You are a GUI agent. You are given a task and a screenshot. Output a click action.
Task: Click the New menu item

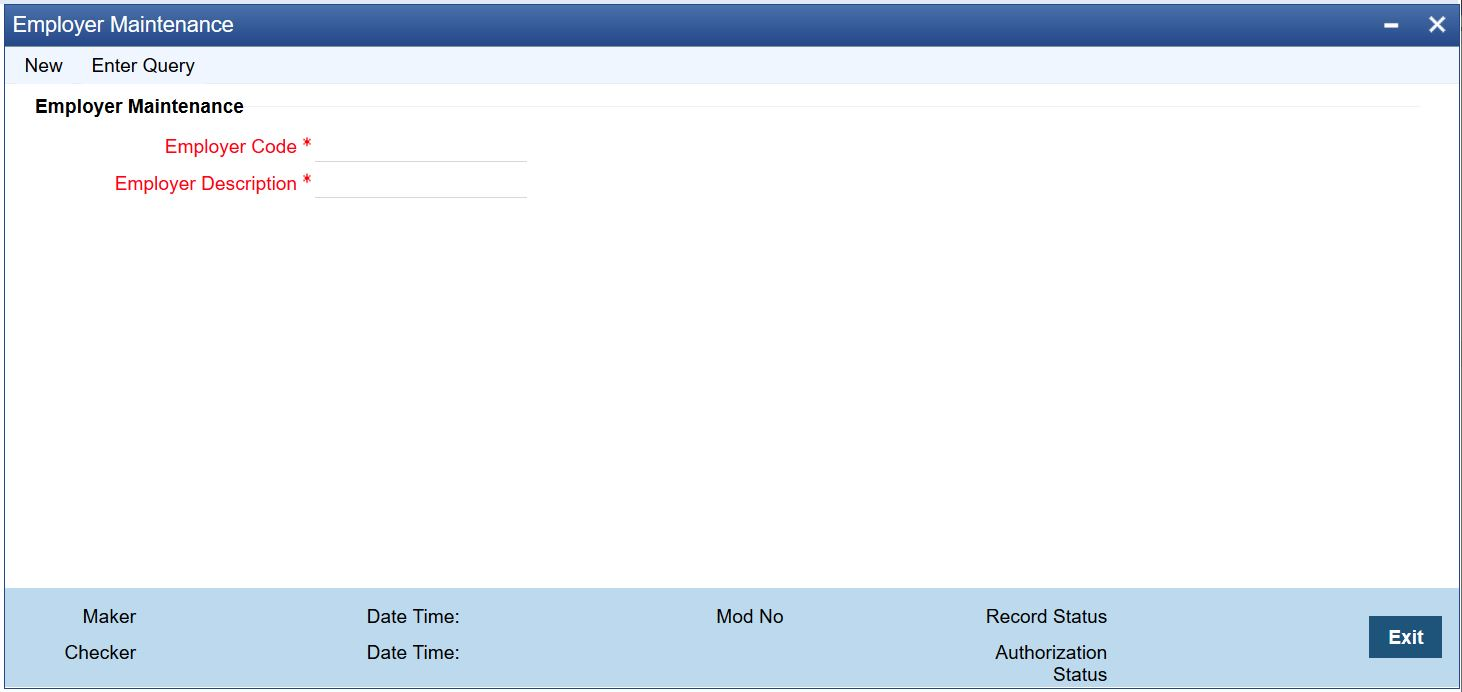[44, 65]
